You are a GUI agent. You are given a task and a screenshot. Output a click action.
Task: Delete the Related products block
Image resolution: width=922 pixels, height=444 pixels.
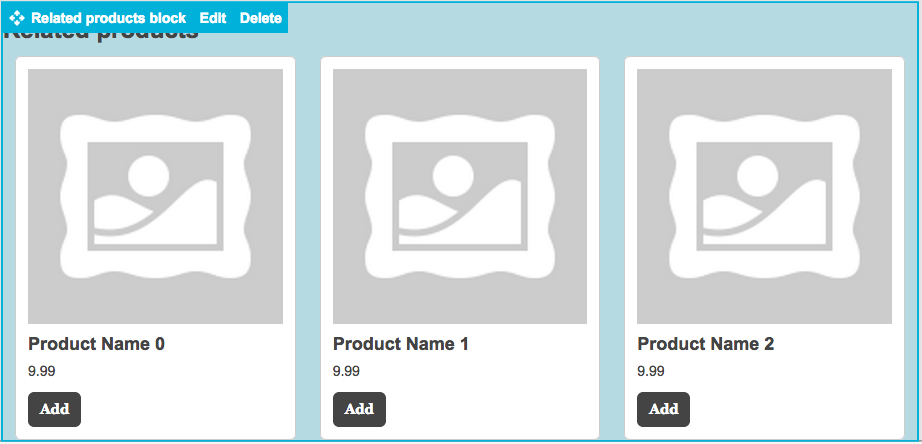(x=261, y=18)
